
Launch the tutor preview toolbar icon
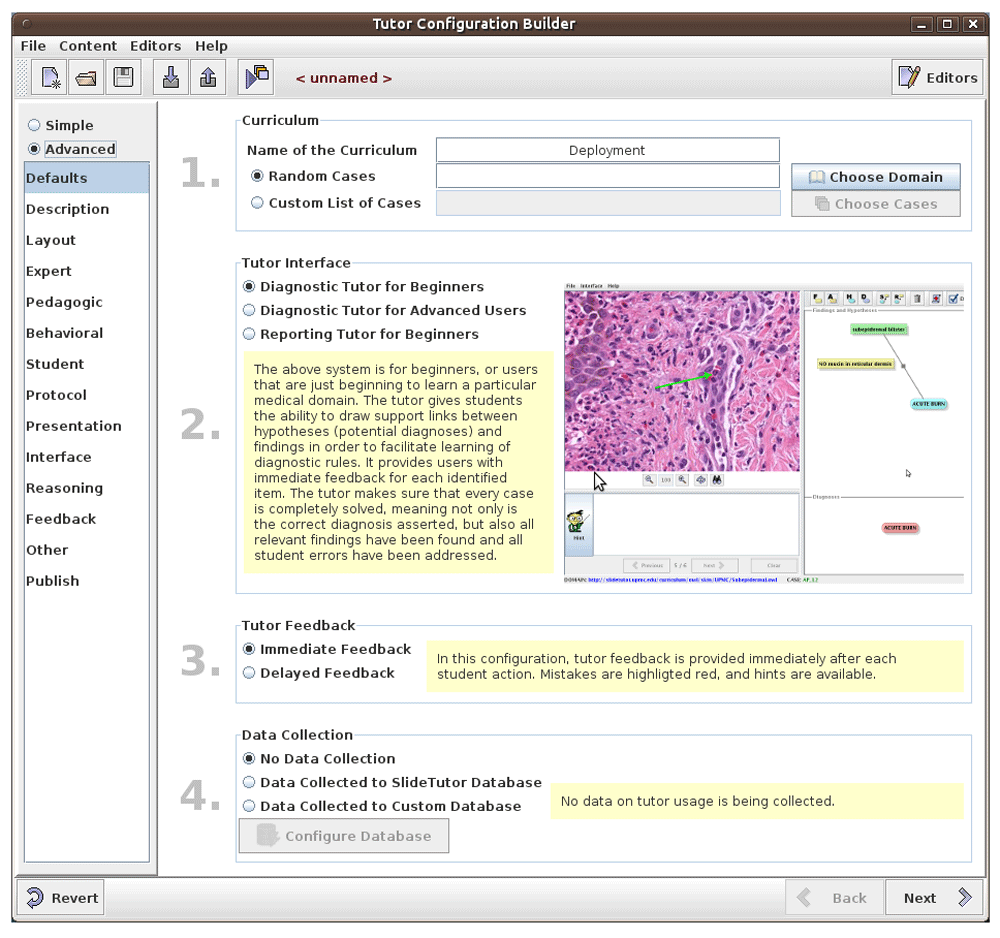256,78
